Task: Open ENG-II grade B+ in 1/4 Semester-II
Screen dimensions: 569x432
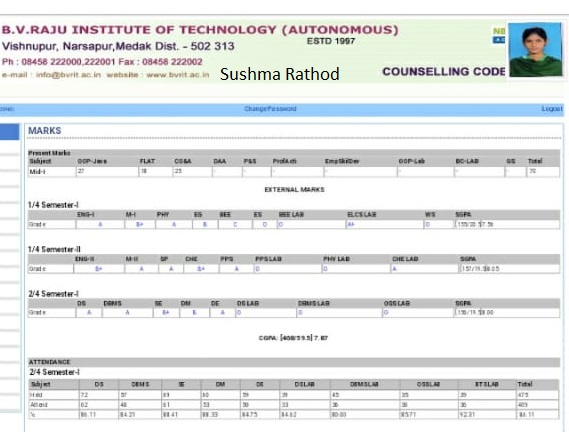Action: coord(98,269)
